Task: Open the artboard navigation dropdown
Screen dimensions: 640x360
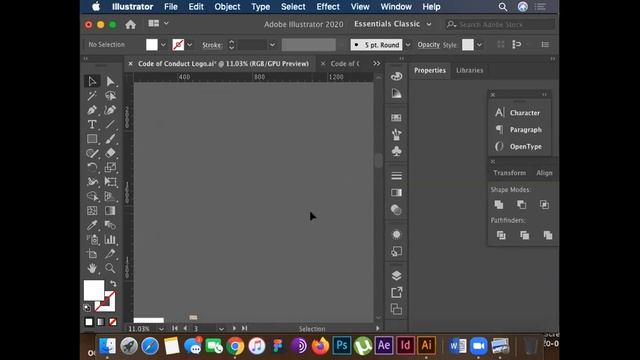Action: pos(221,329)
